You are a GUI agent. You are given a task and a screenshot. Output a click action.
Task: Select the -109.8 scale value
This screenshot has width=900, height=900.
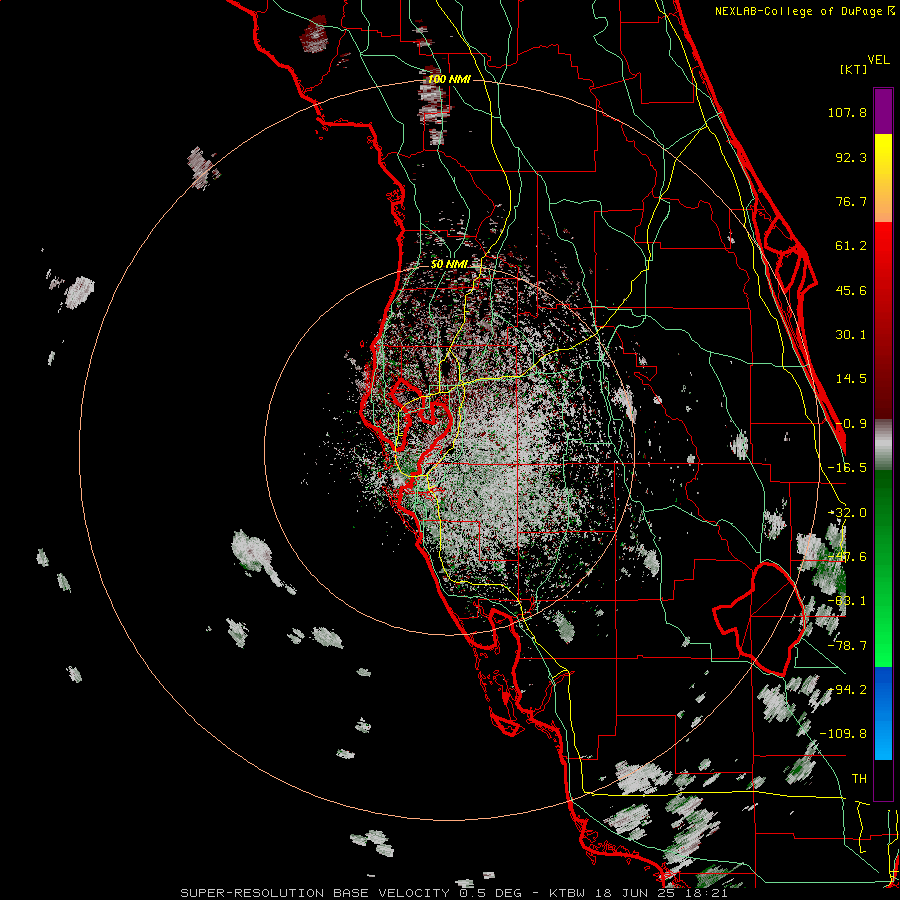coord(844,734)
